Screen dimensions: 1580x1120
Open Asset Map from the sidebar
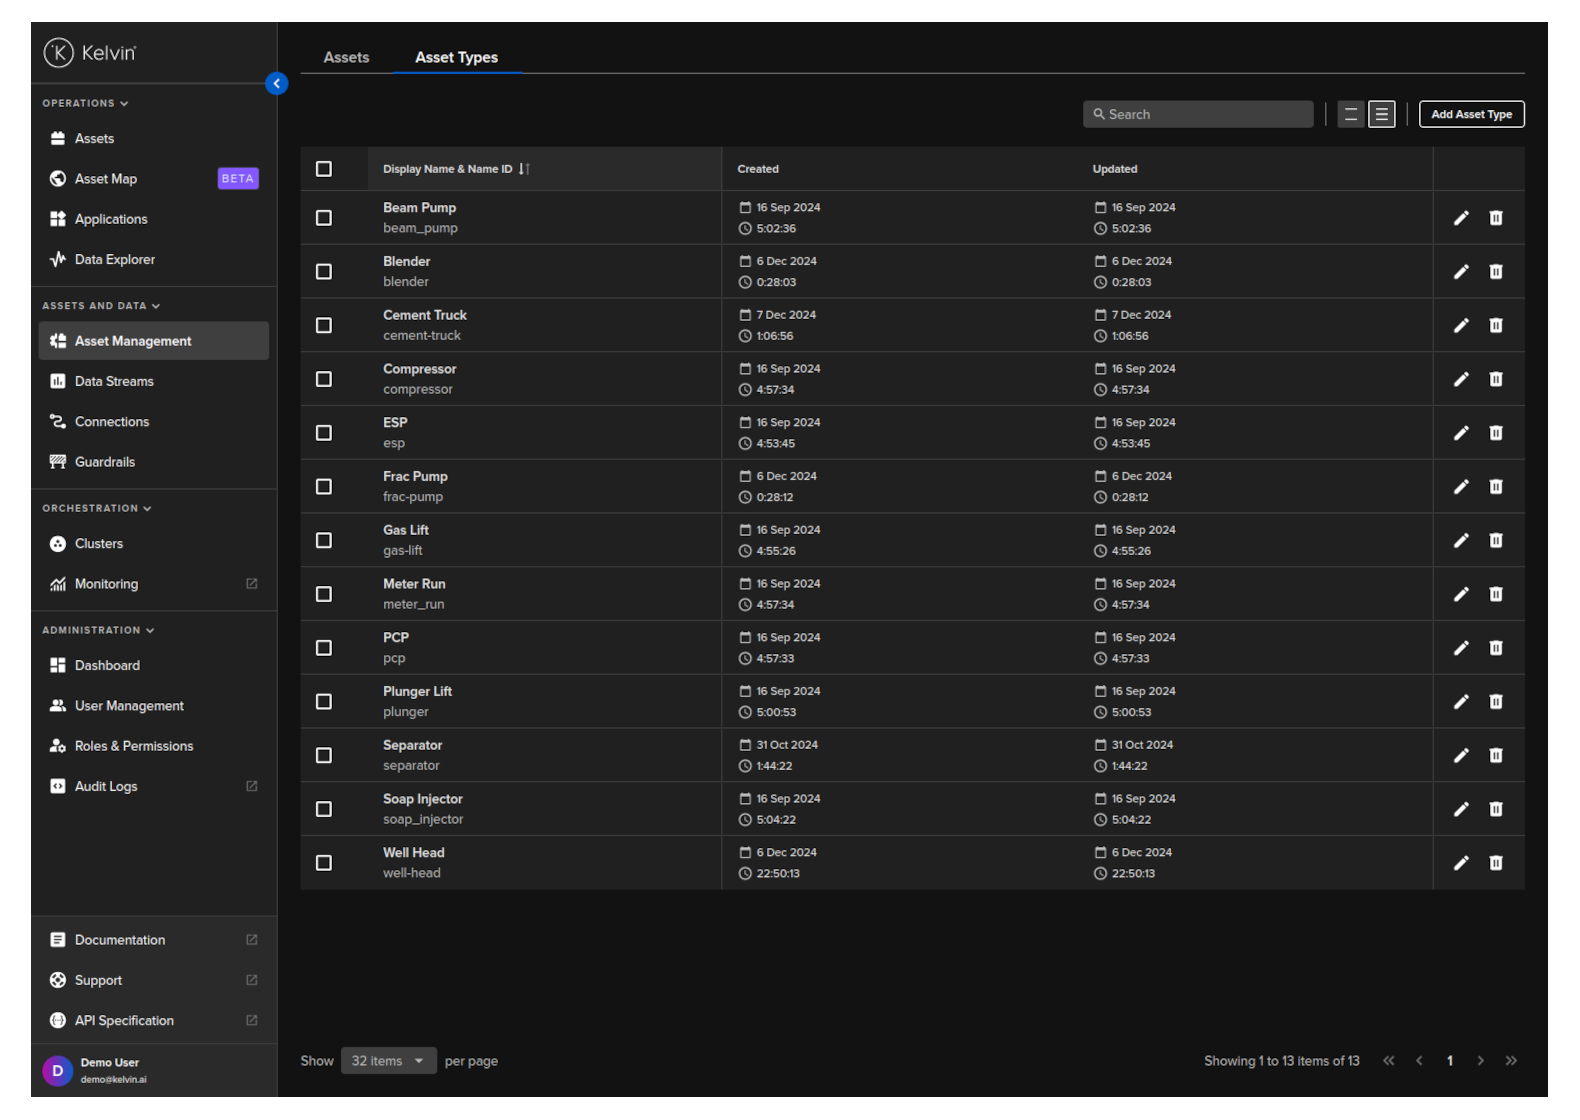[106, 179]
